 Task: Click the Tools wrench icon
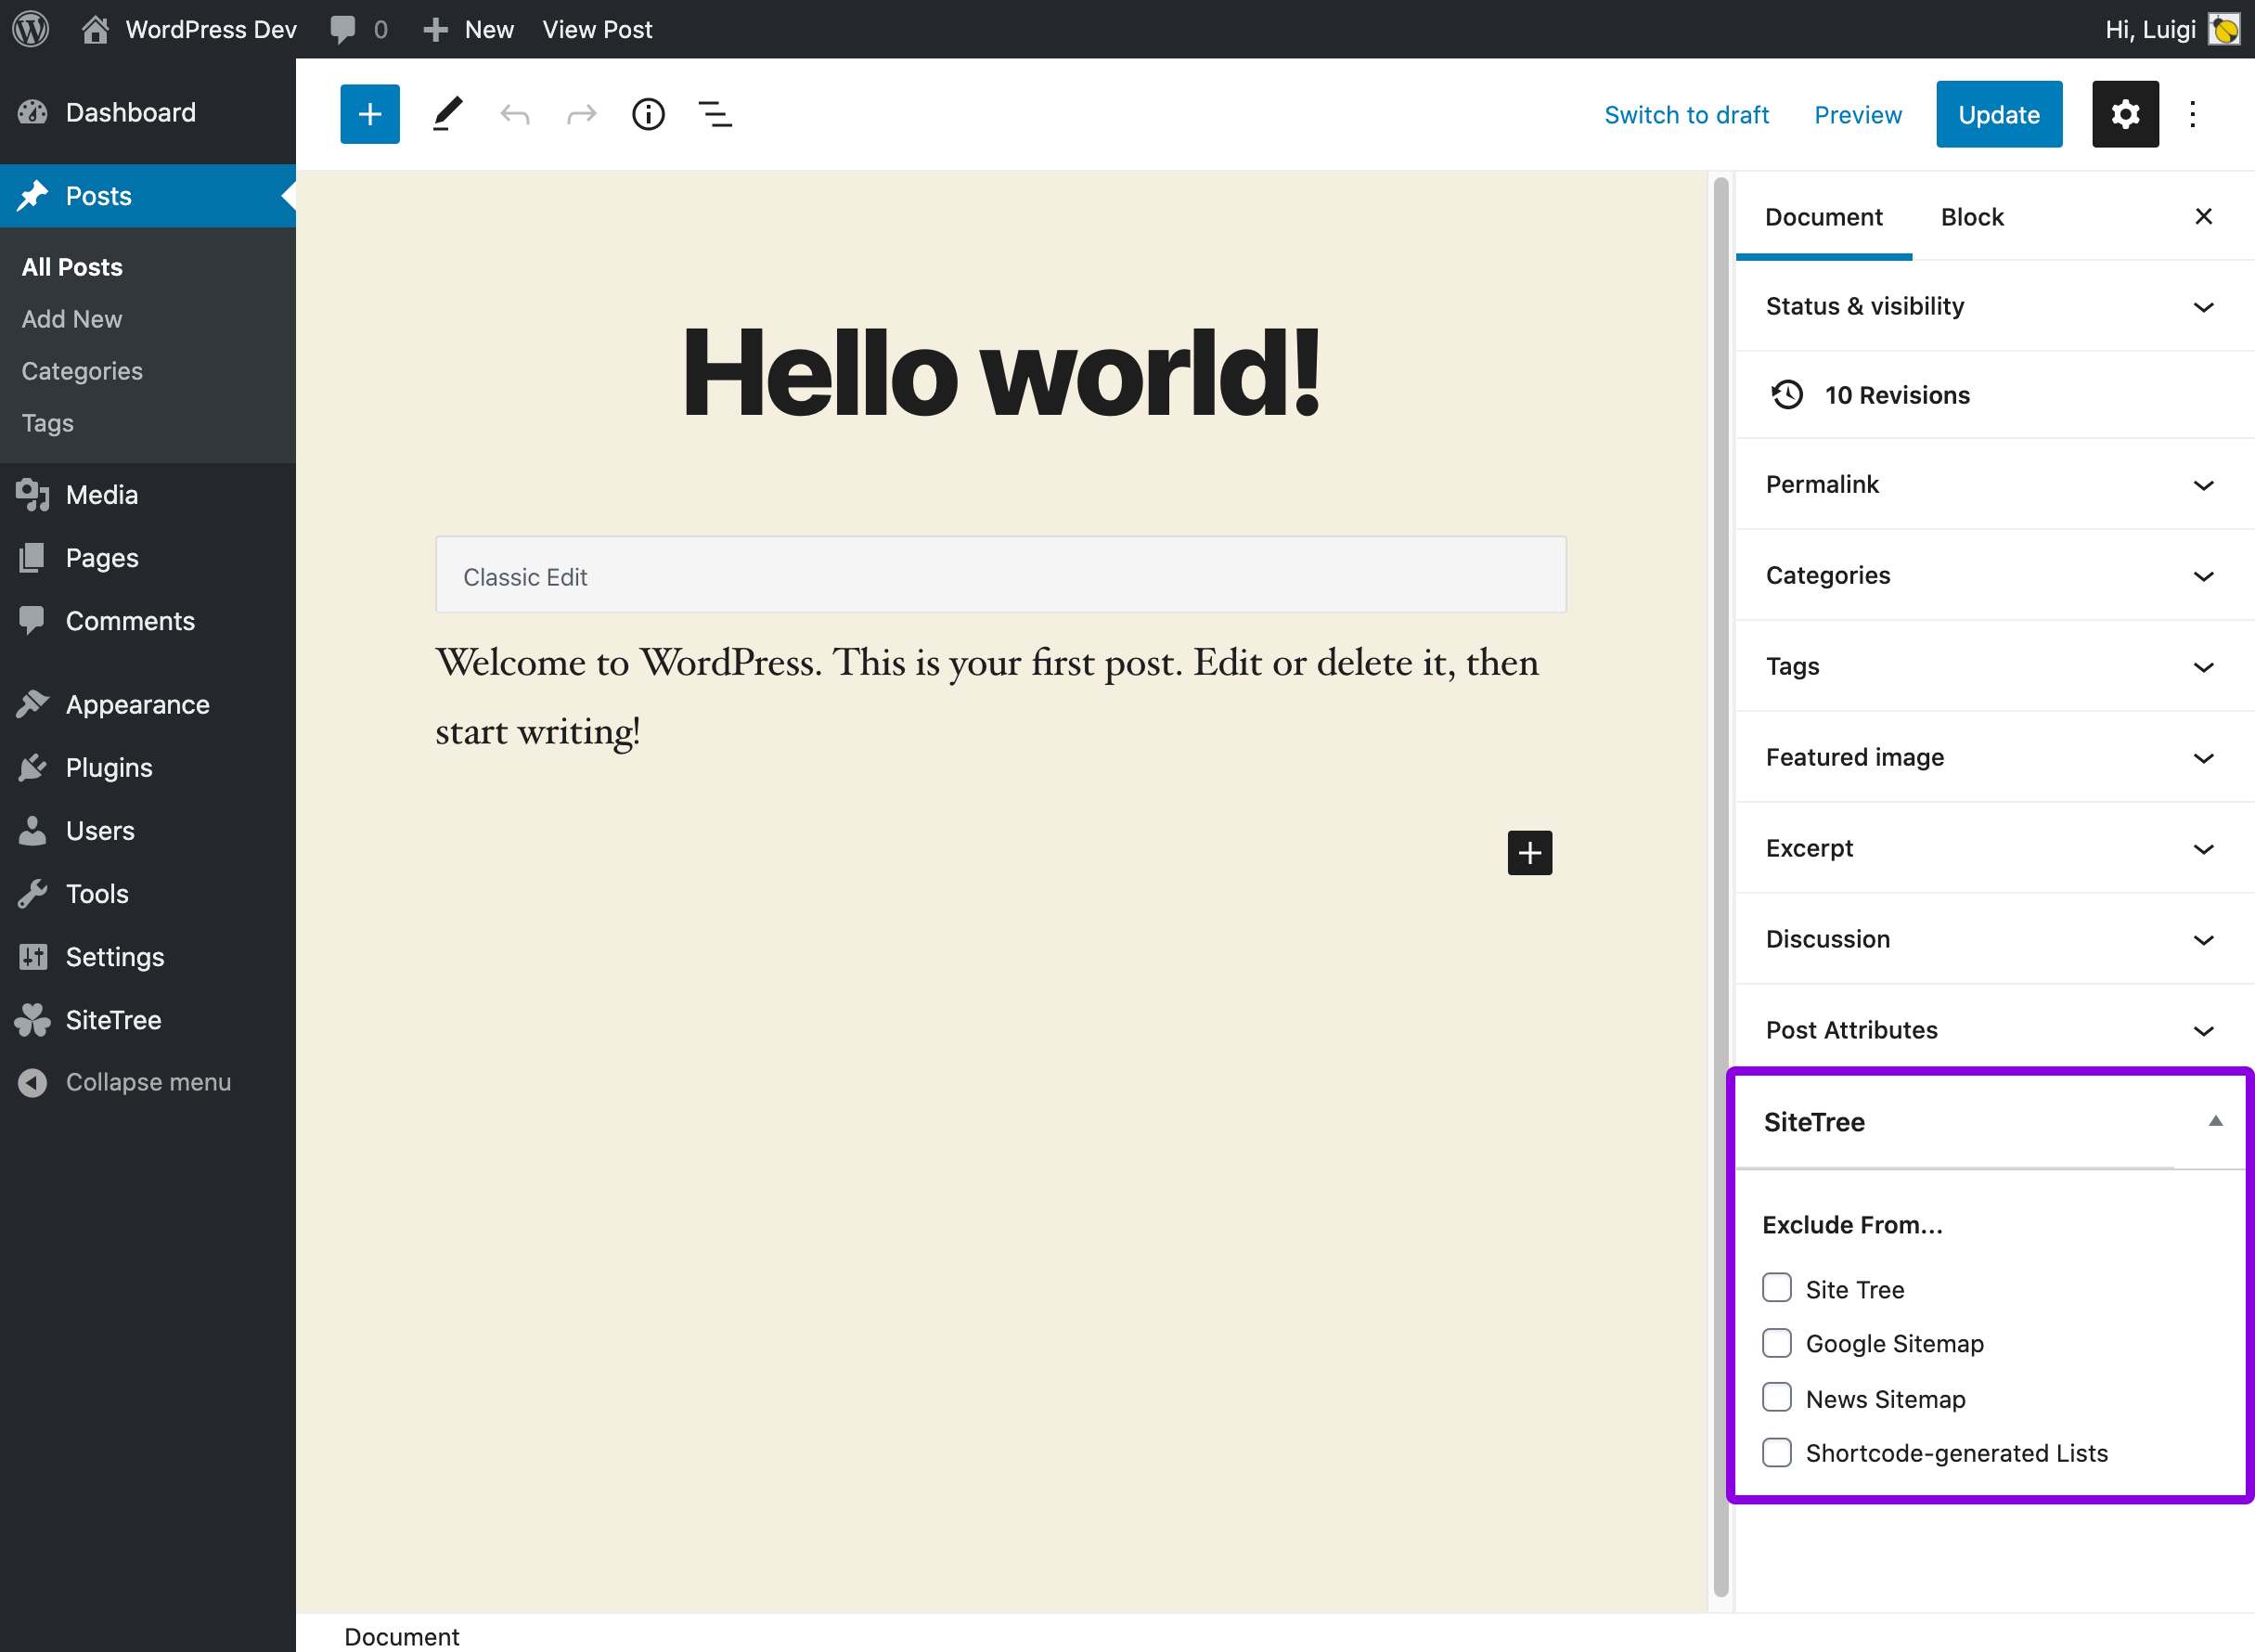pos(32,893)
